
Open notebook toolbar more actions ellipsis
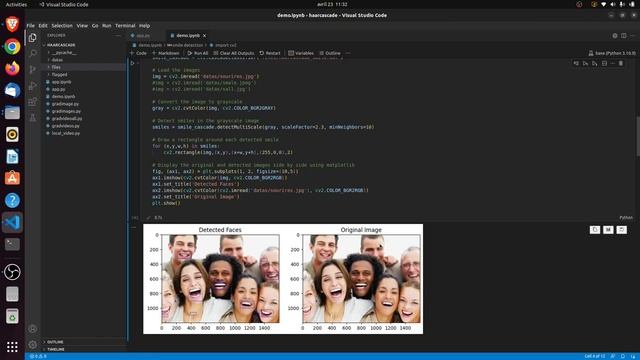coord(348,53)
